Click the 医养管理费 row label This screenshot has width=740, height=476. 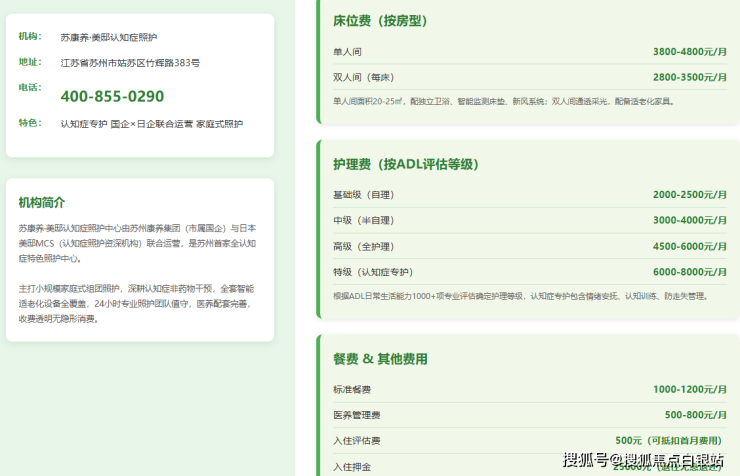(x=357, y=415)
